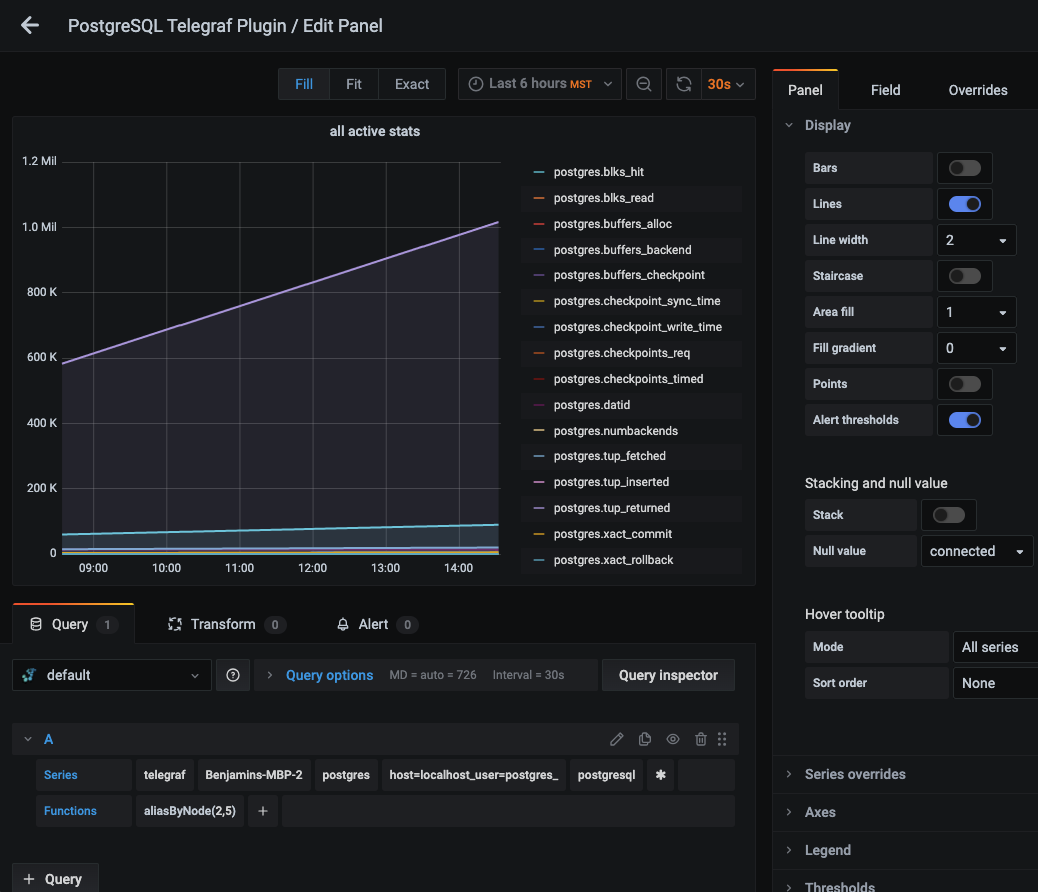Image resolution: width=1038 pixels, height=892 pixels.
Task: Toggle visibility of query A
Action: pyautogui.click(x=673, y=739)
